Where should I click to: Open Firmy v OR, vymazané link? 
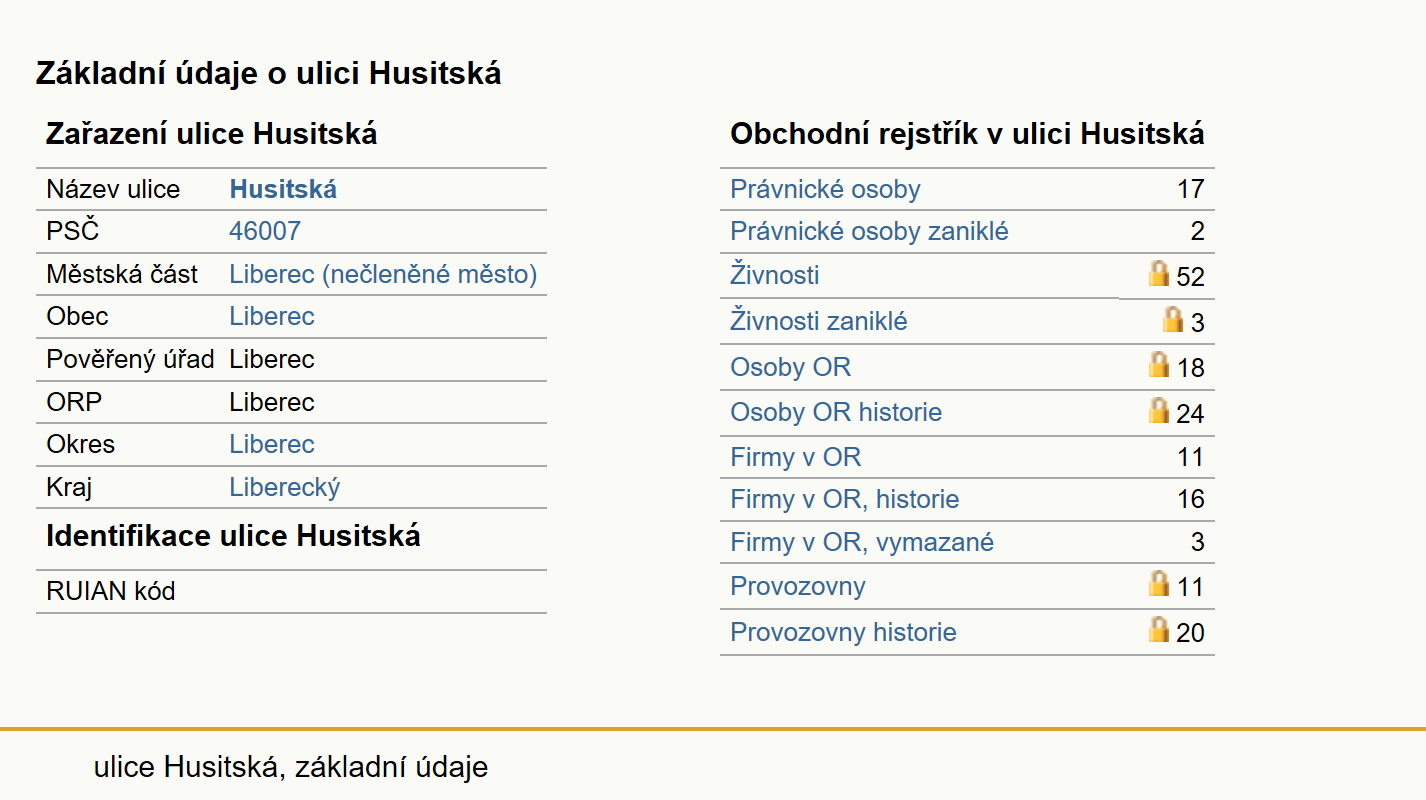(862, 542)
